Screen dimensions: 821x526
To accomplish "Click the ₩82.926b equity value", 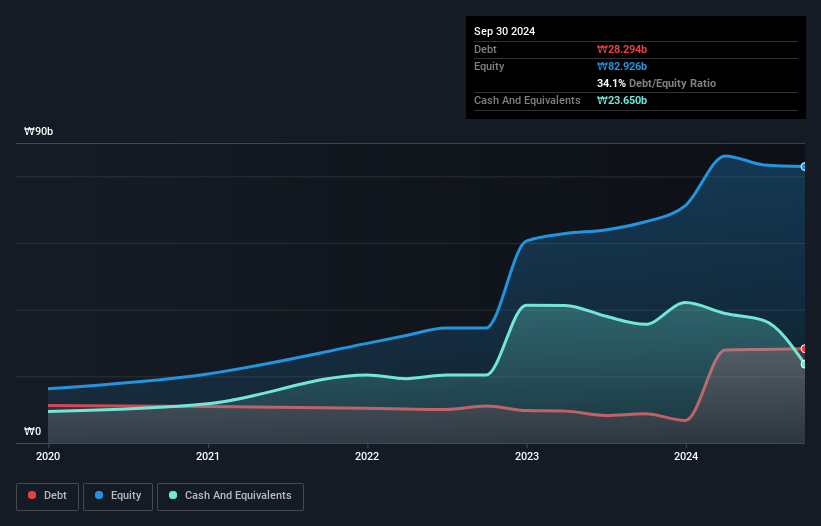I will [622, 66].
